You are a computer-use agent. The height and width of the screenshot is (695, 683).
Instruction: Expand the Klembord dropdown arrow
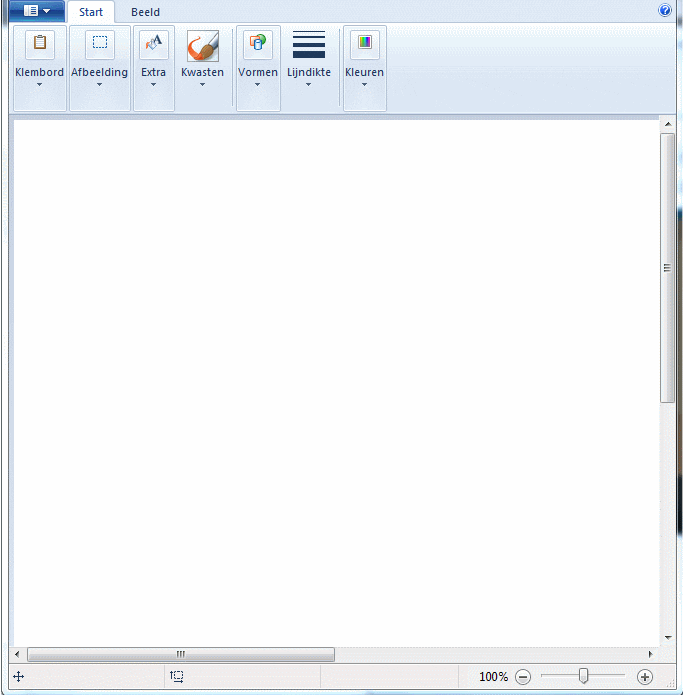click(x=39, y=85)
